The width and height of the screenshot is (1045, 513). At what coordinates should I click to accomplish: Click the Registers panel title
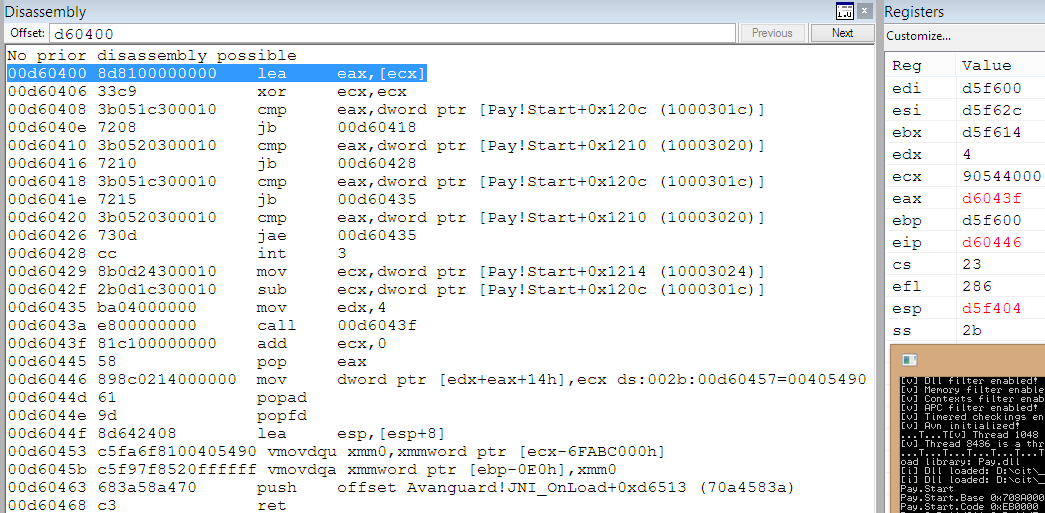(914, 12)
